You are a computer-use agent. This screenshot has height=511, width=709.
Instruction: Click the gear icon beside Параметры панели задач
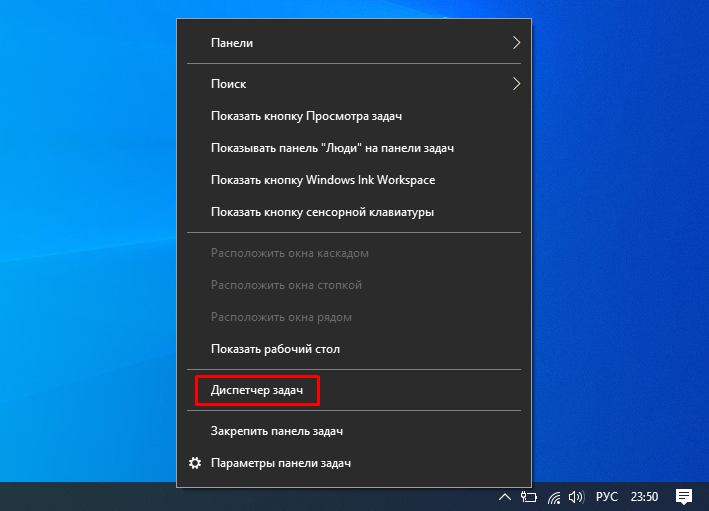tap(195, 463)
